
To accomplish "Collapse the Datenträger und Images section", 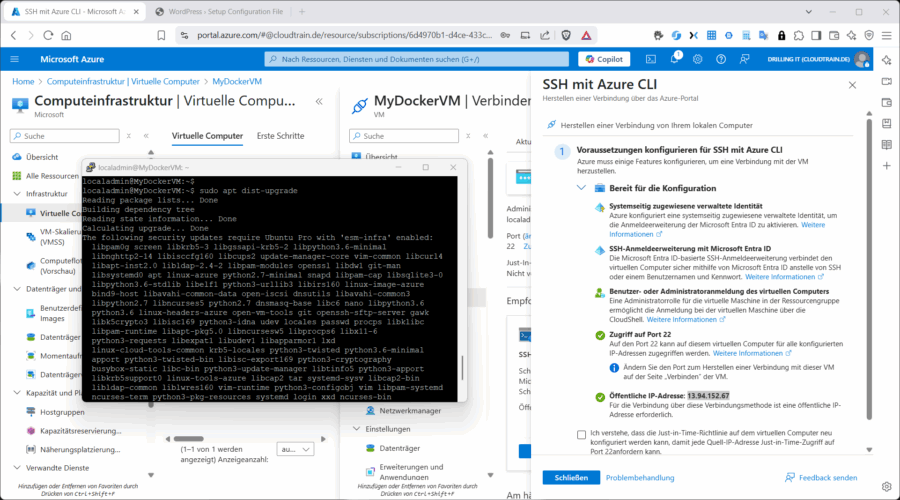I will click(x=17, y=289).
